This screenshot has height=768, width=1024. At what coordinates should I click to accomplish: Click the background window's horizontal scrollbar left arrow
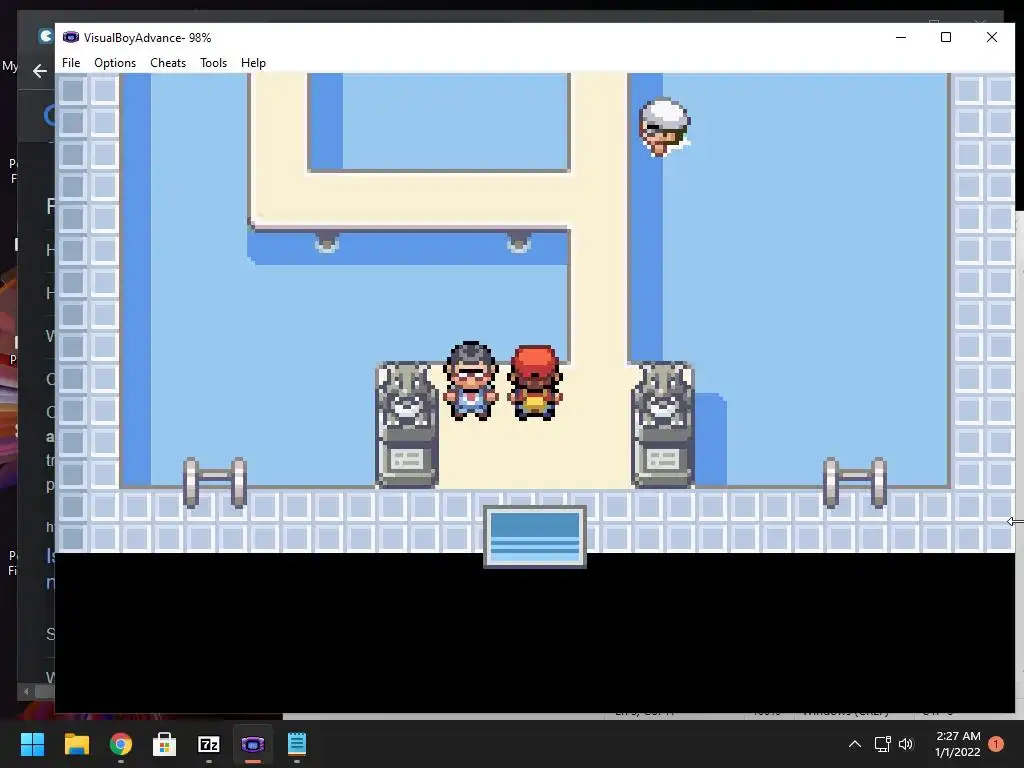click(x=26, y=691)
